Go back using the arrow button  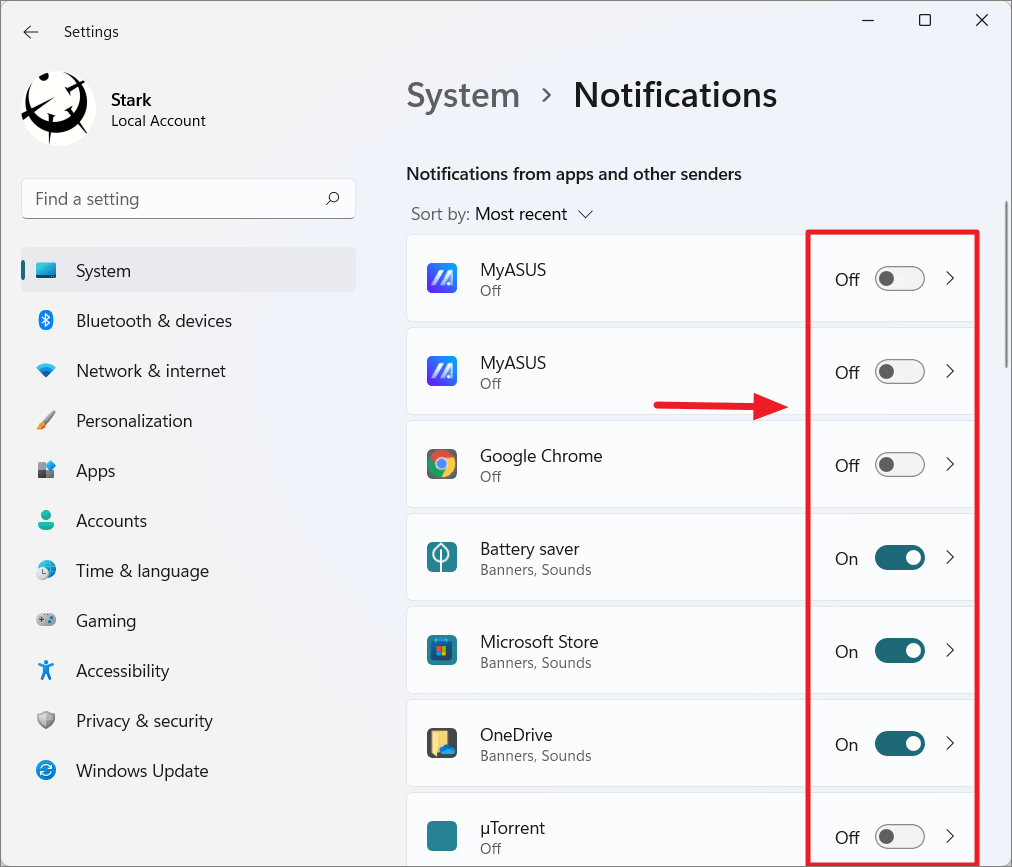pos(30,31)
